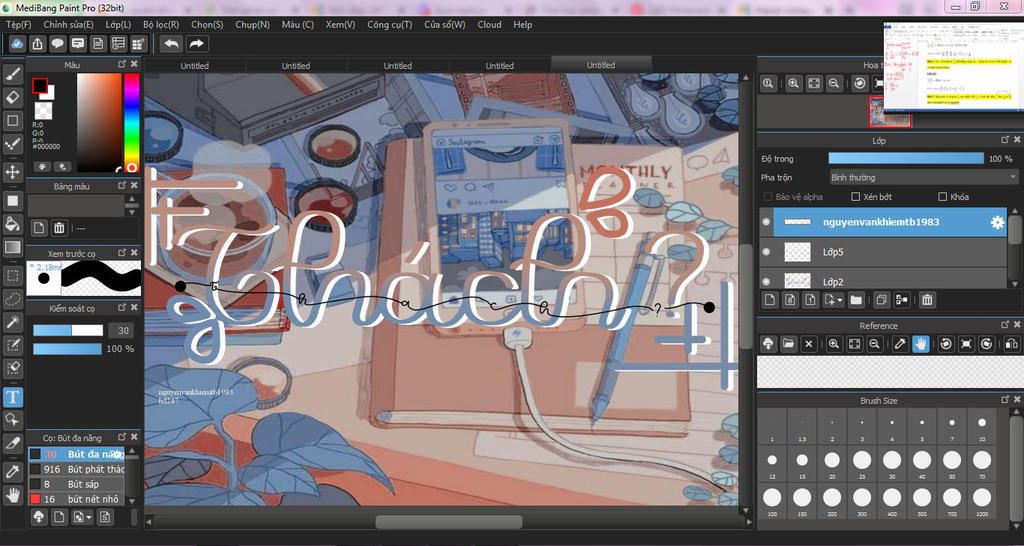
Task: Select the rectangular Selection tool
Action: click(x=12, y=276)
